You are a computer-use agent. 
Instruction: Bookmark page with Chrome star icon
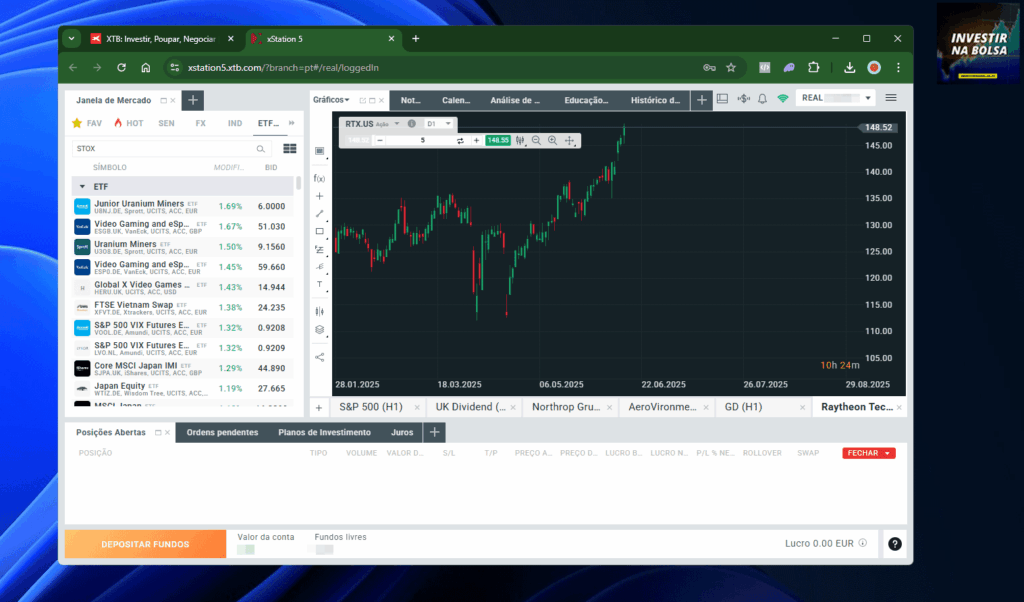tap(731, 67)
